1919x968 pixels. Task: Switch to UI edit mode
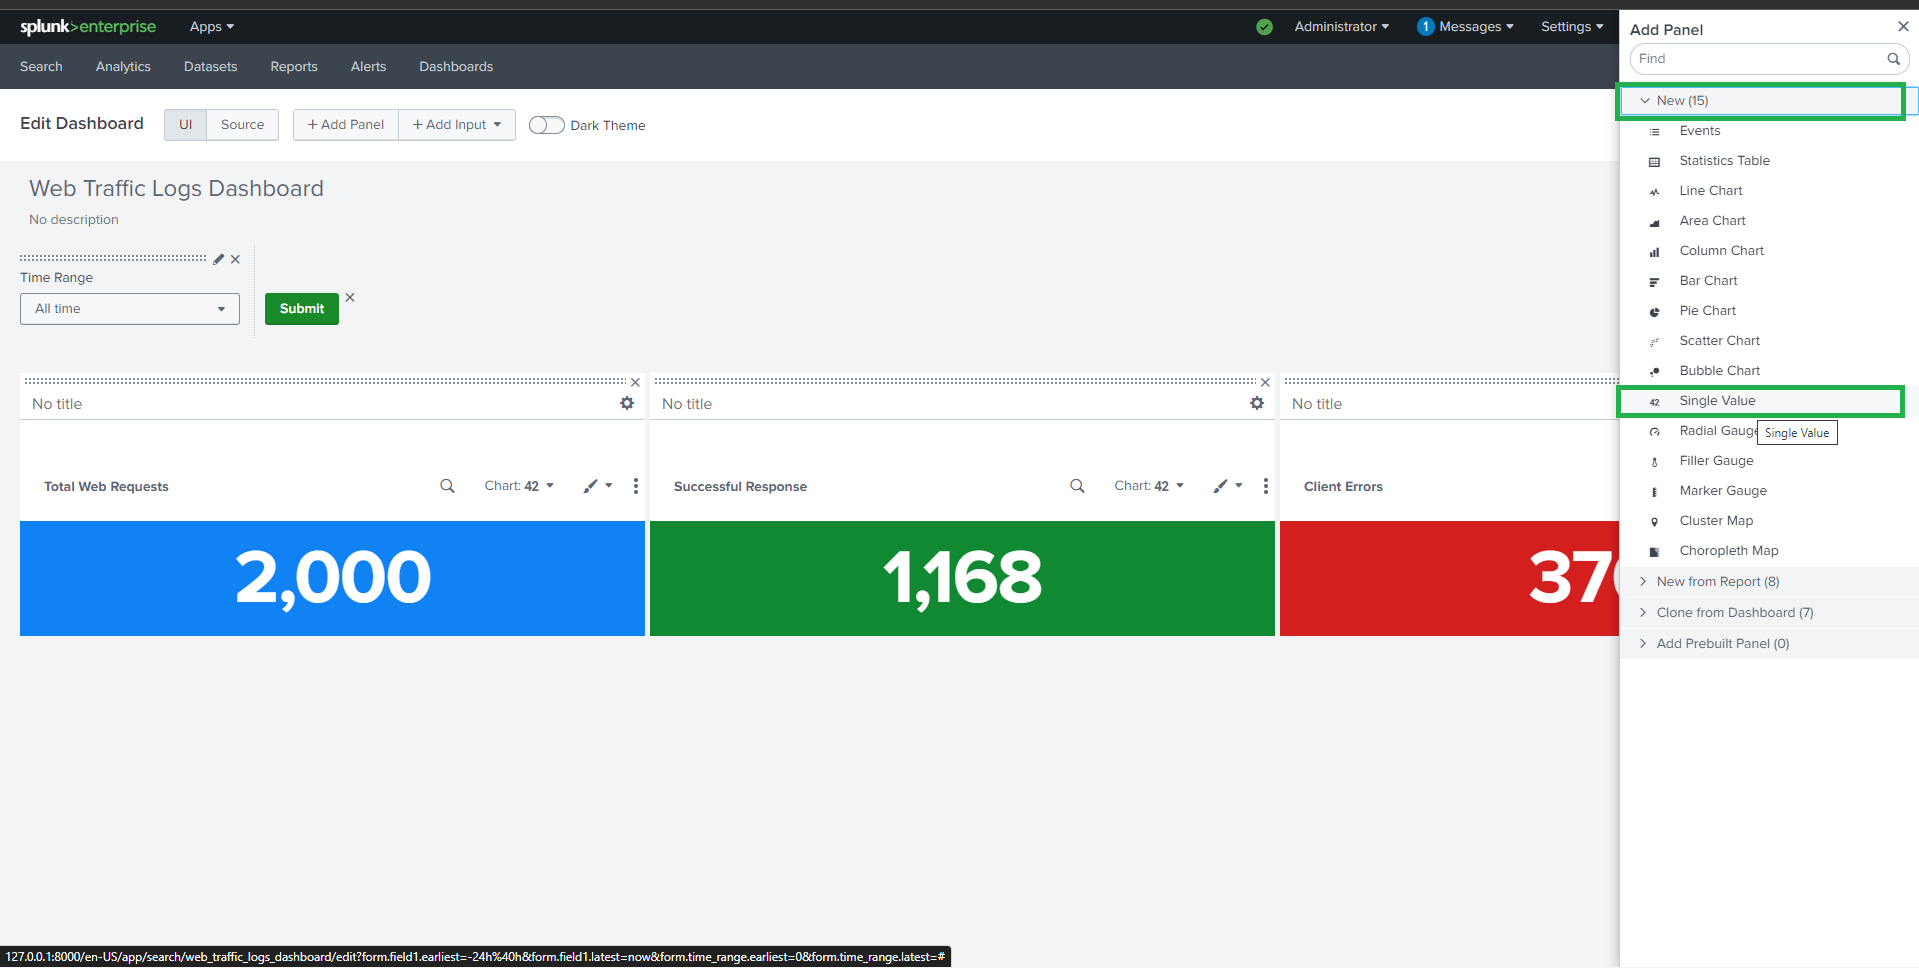click(x=186, y=125)
